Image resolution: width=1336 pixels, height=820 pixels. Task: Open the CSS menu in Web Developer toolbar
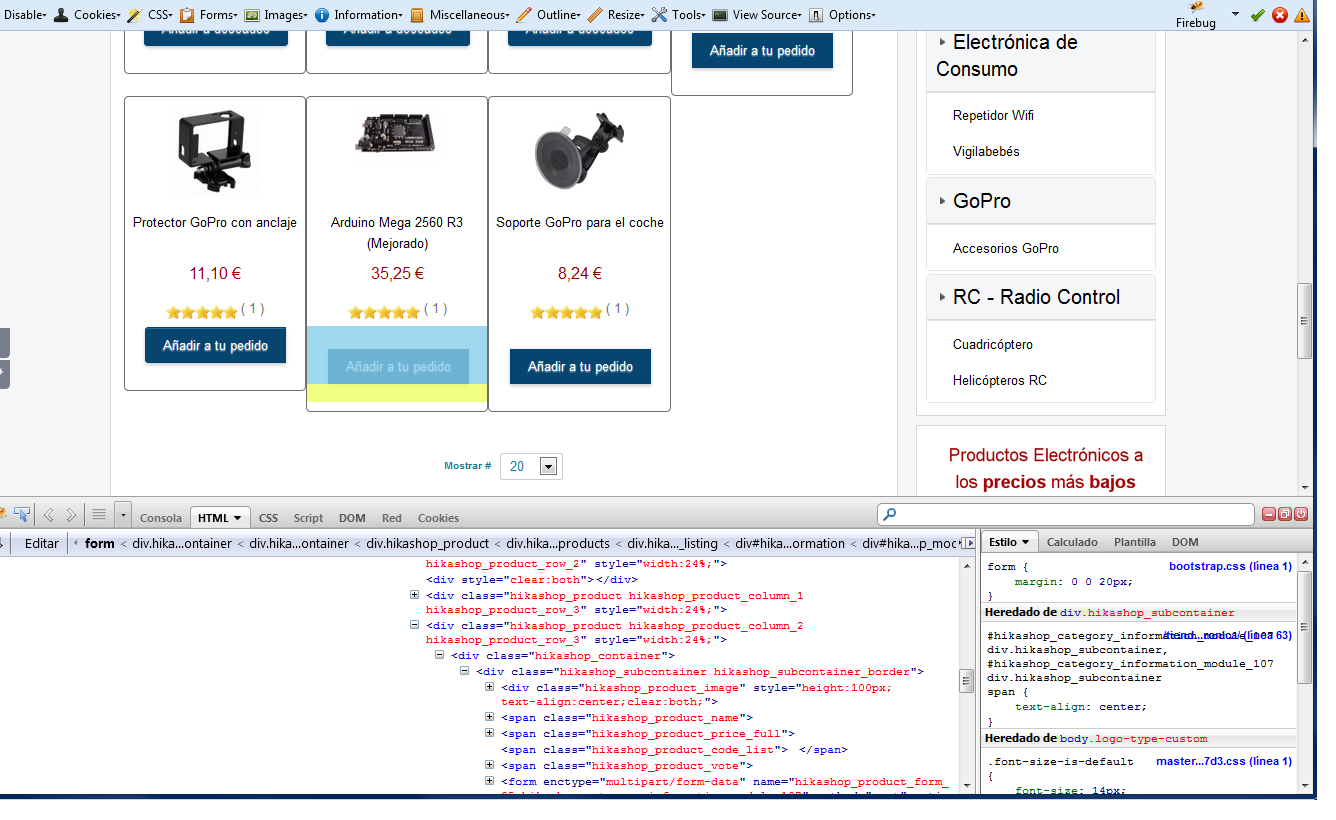coord(152,15)
